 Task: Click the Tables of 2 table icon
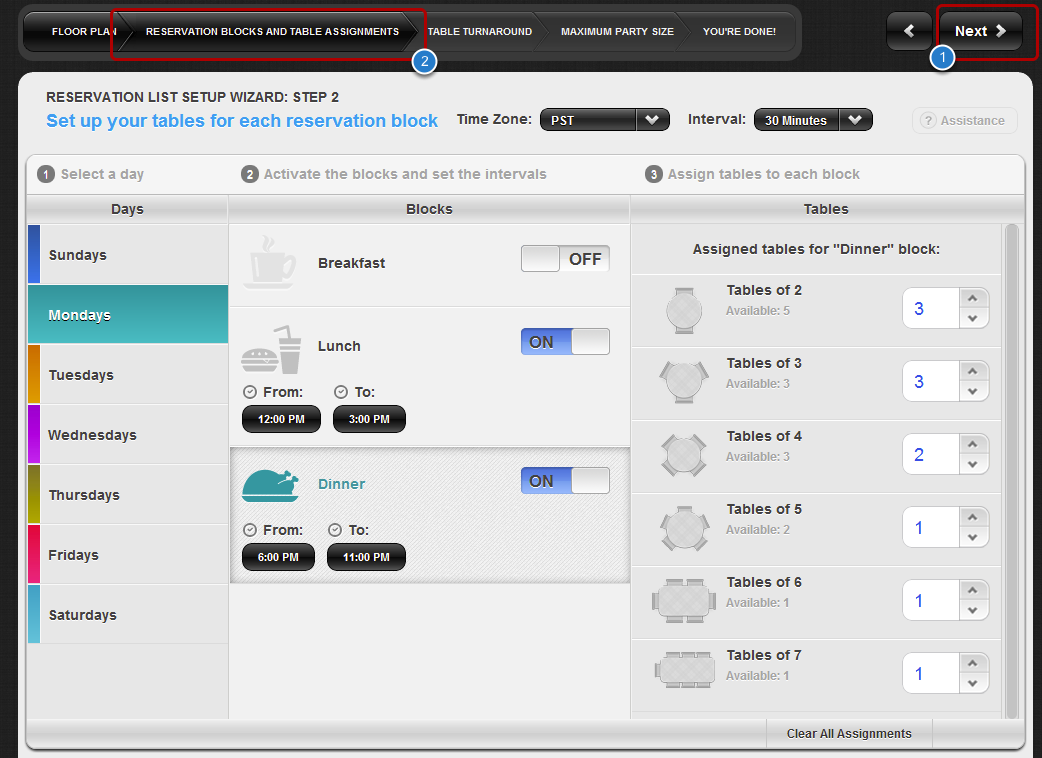[x=684, y=309]
